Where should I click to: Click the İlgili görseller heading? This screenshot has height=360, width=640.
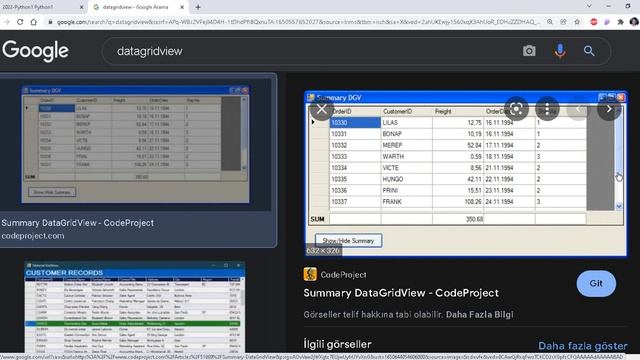coord(338,344)
